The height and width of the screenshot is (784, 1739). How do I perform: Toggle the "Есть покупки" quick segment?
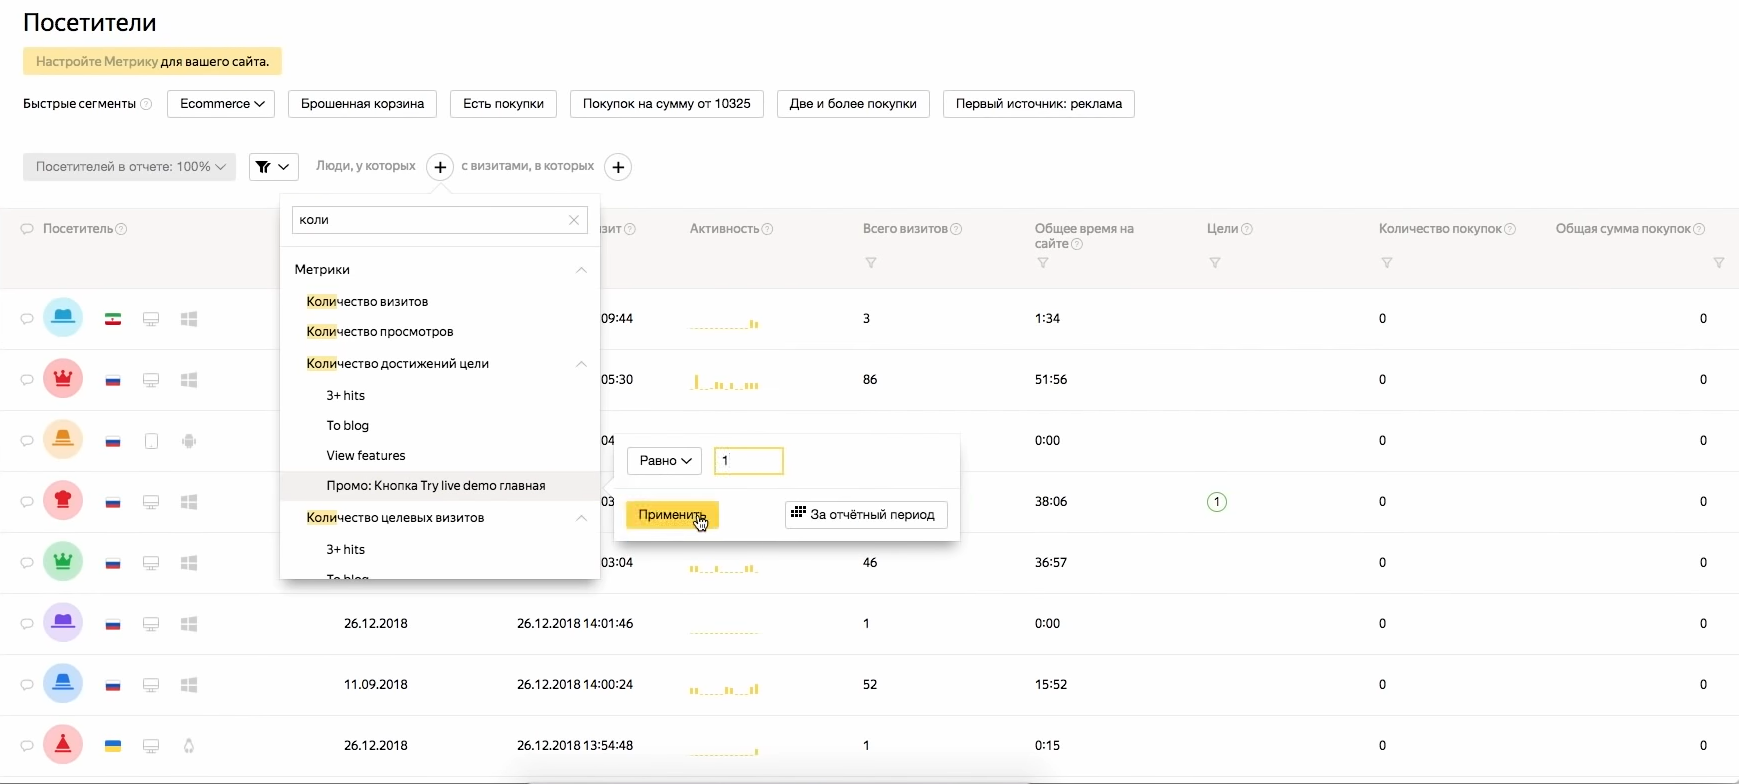[x=503, y=104]
